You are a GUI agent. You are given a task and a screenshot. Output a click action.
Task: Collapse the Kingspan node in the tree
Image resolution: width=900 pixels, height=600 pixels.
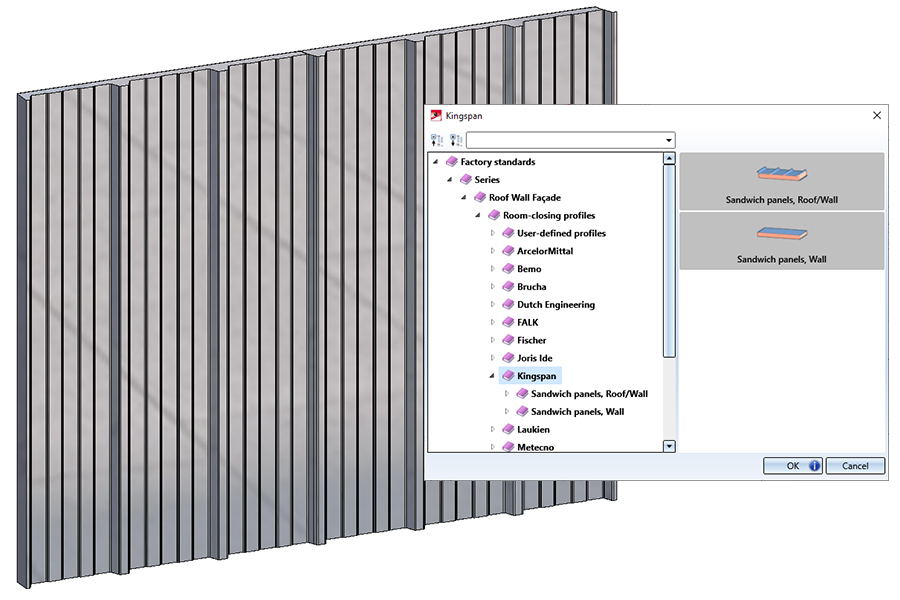(492, 376)
